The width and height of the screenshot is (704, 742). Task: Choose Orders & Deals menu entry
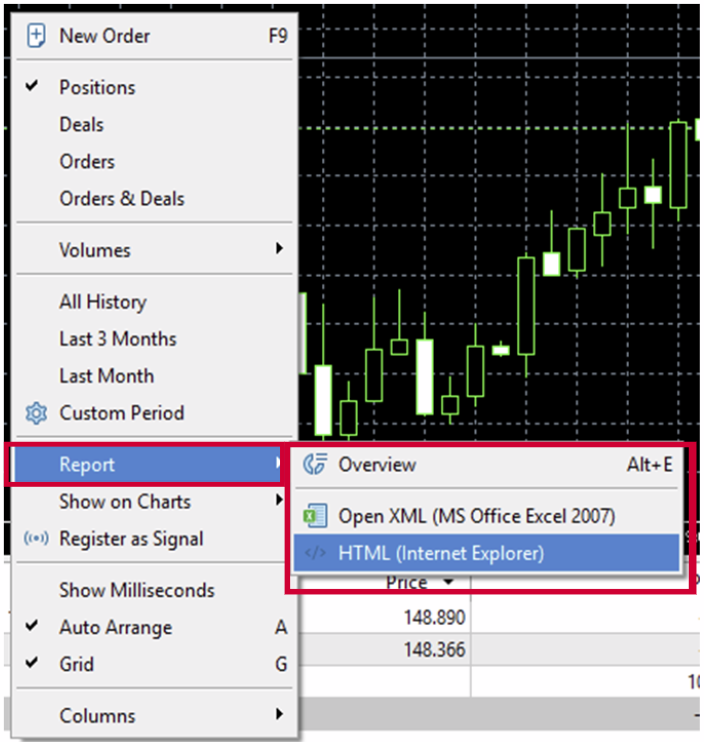(121, 199)
